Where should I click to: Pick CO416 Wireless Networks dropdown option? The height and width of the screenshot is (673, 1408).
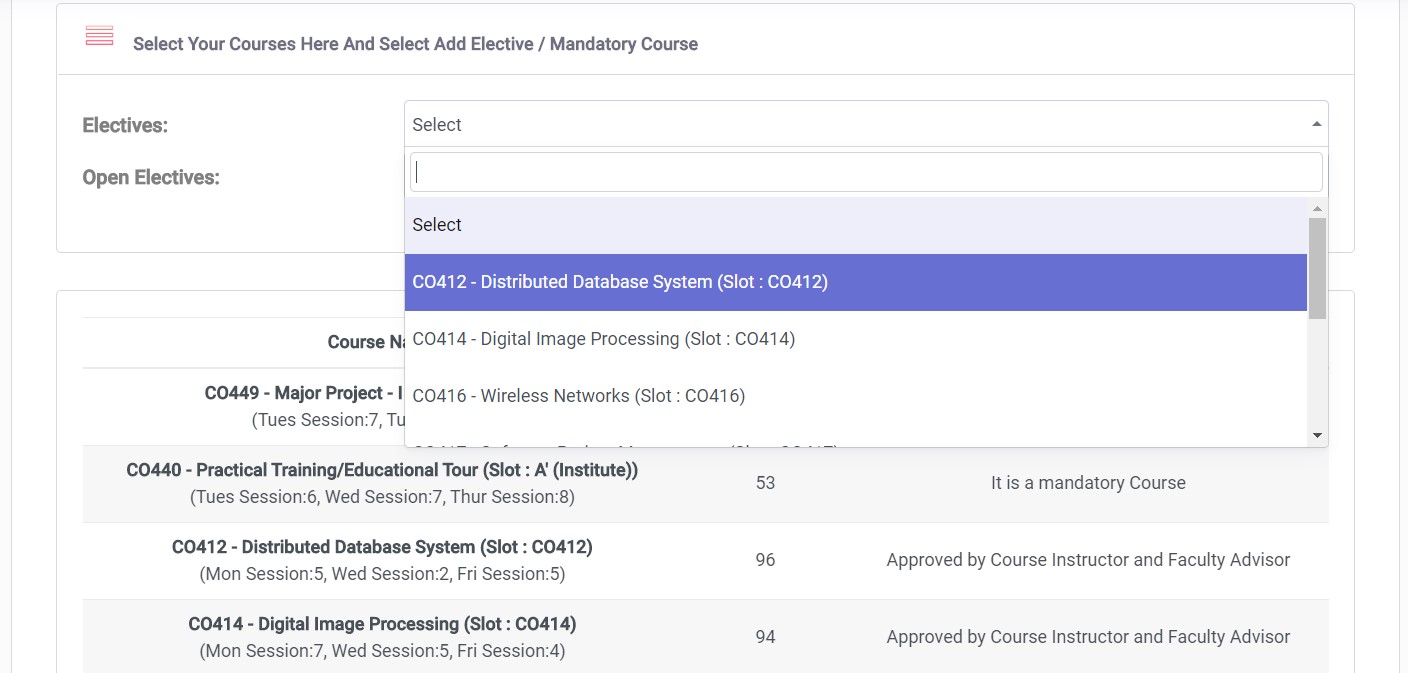(856, 396)
